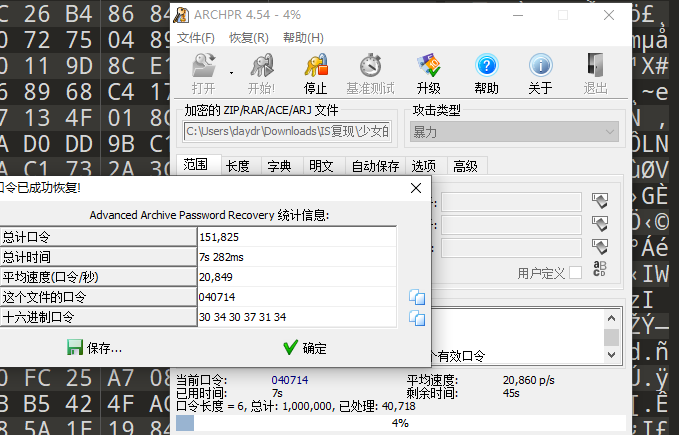Click the remaining time 45s value
This screenshot has width=679, height=435.
[x=511, y=393]
